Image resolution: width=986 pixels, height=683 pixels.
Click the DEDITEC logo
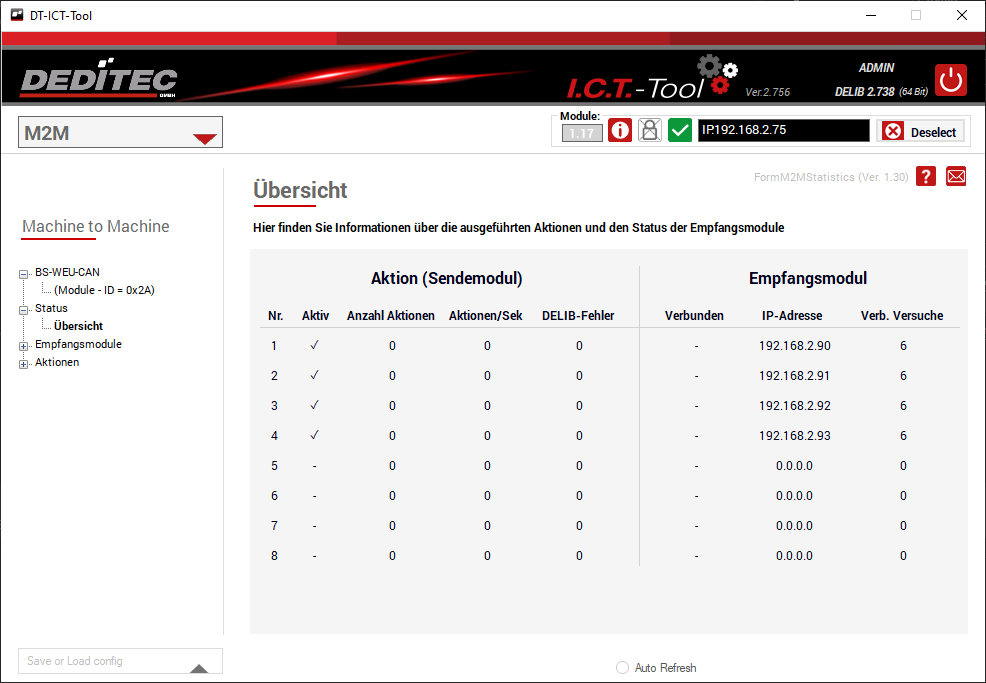point(99,81)
